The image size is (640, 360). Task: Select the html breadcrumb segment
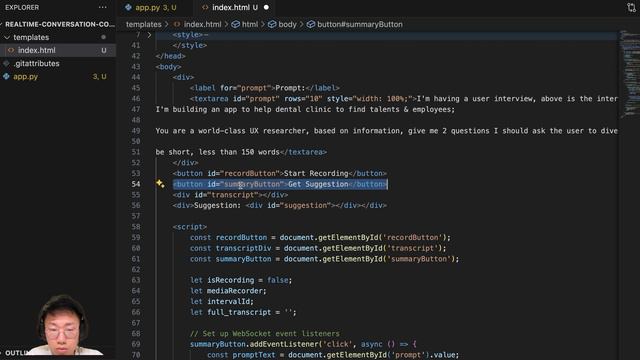coord(250,24)
